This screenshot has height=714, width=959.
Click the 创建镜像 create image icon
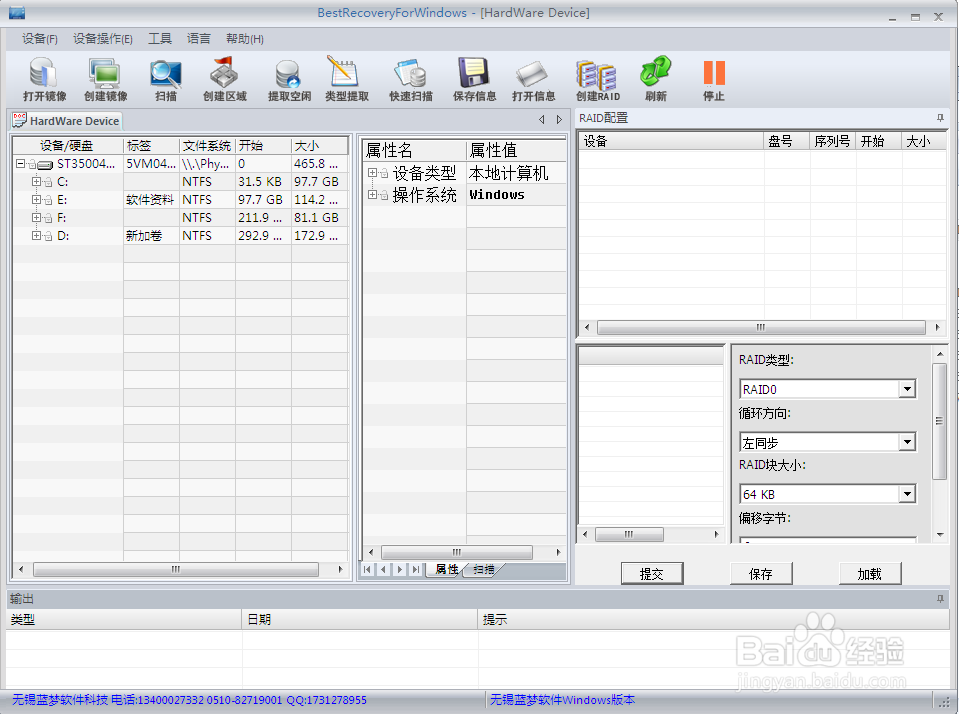point(103,79)
